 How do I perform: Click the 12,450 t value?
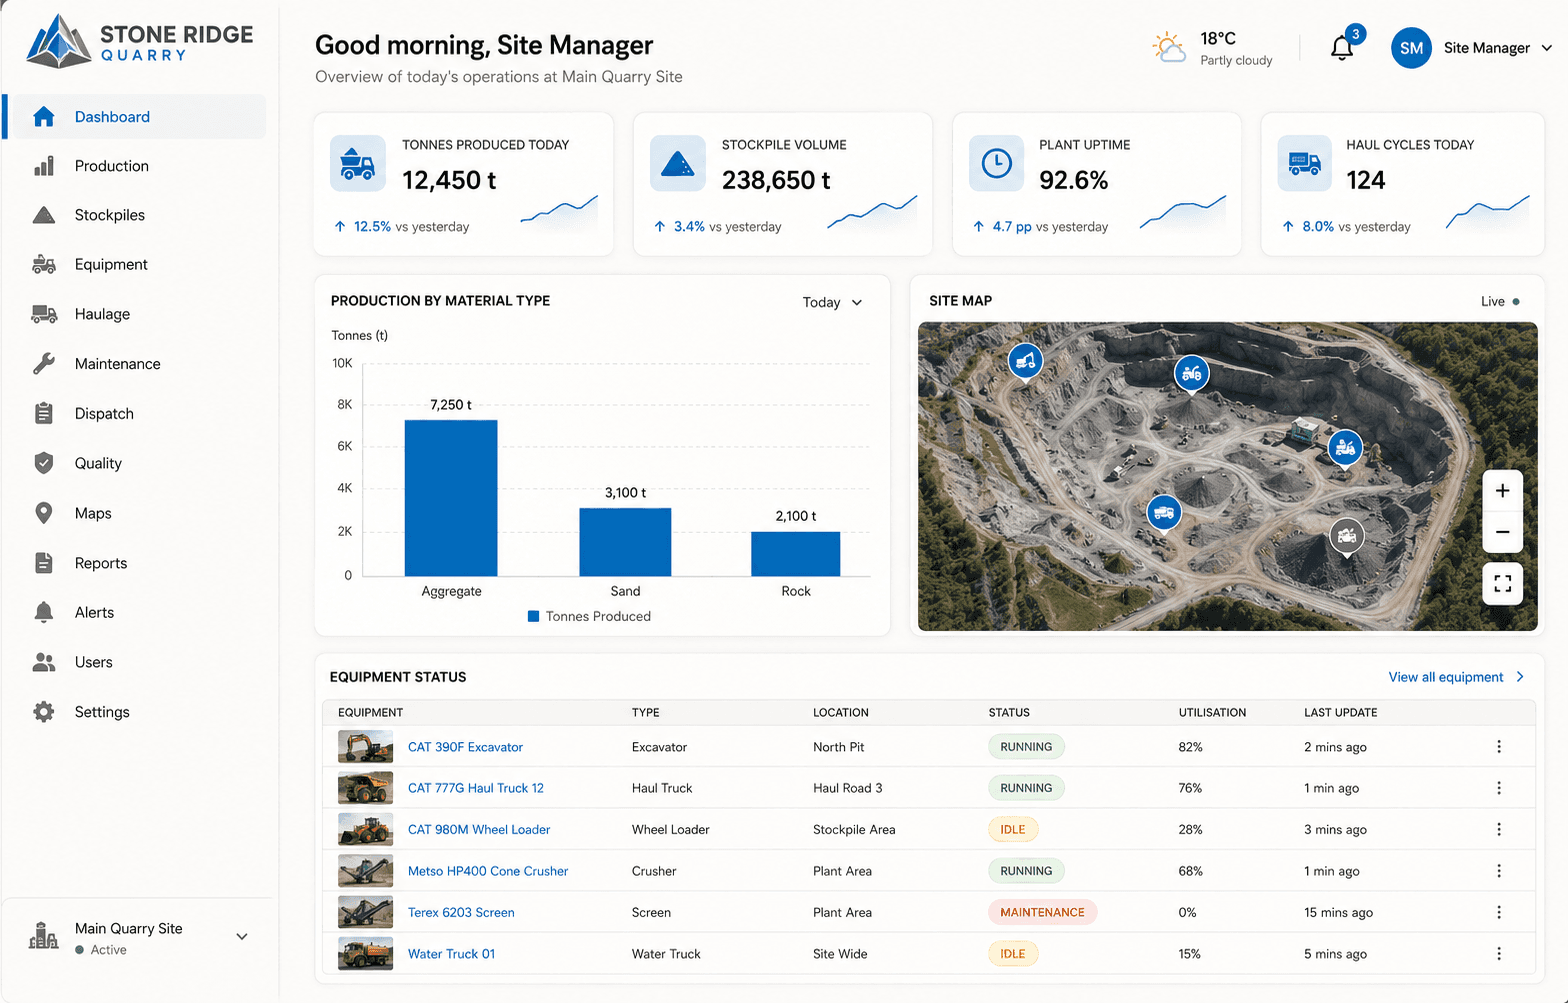tap(449, 180)
